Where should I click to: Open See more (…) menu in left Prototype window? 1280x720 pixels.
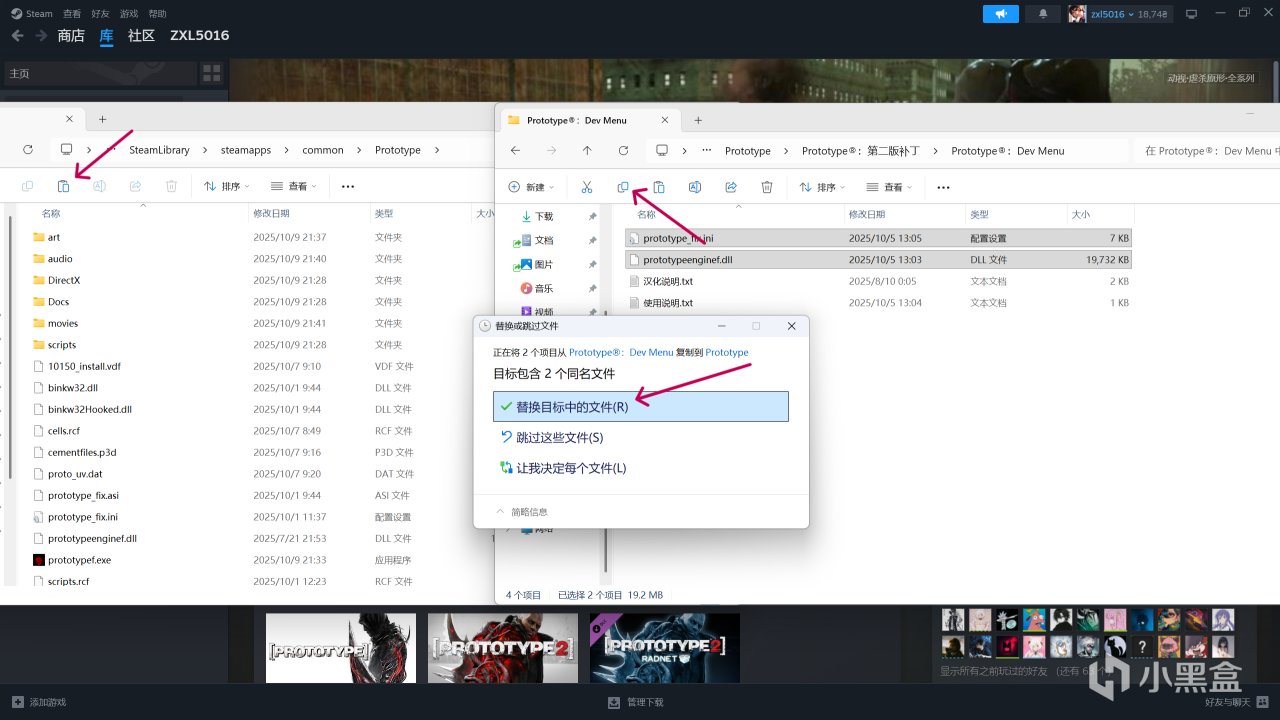(x=348, y=186)
